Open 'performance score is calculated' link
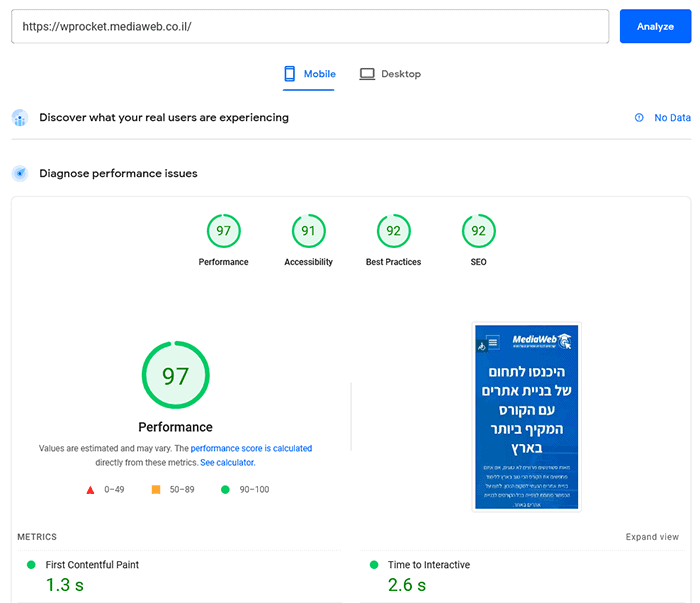Viewport: 700px width, 603px height. click(251, 448)
